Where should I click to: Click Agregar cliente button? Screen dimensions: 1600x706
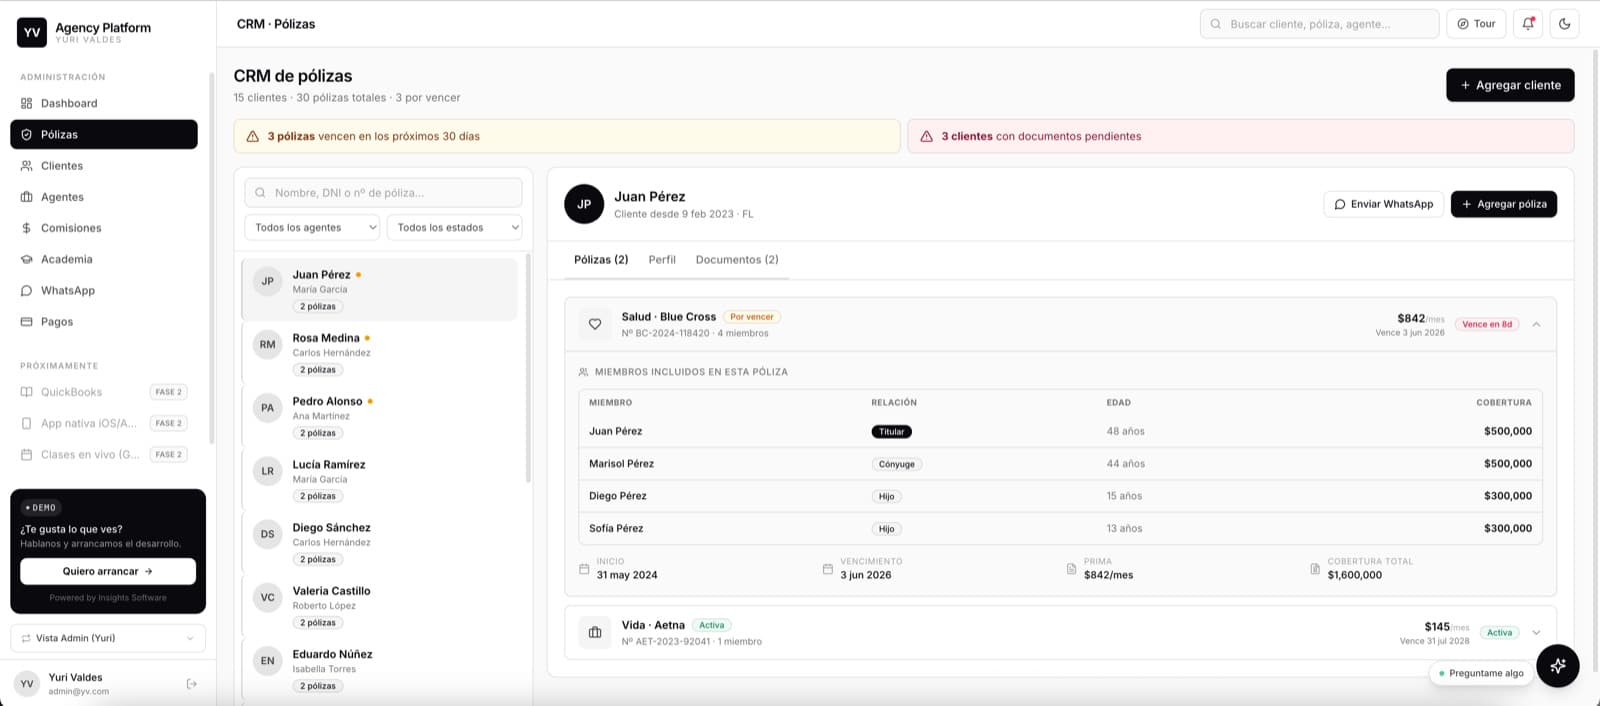point(1510,85)
